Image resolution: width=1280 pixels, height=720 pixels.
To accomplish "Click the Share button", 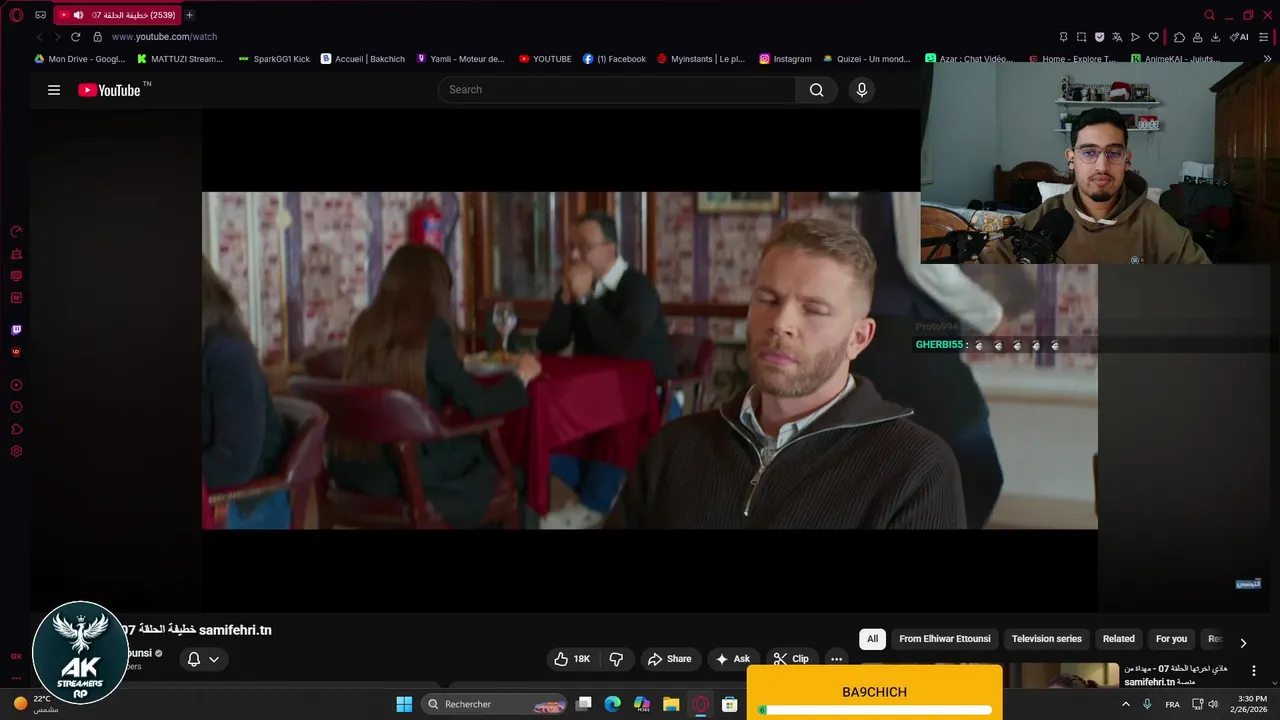I will (669, 659).
